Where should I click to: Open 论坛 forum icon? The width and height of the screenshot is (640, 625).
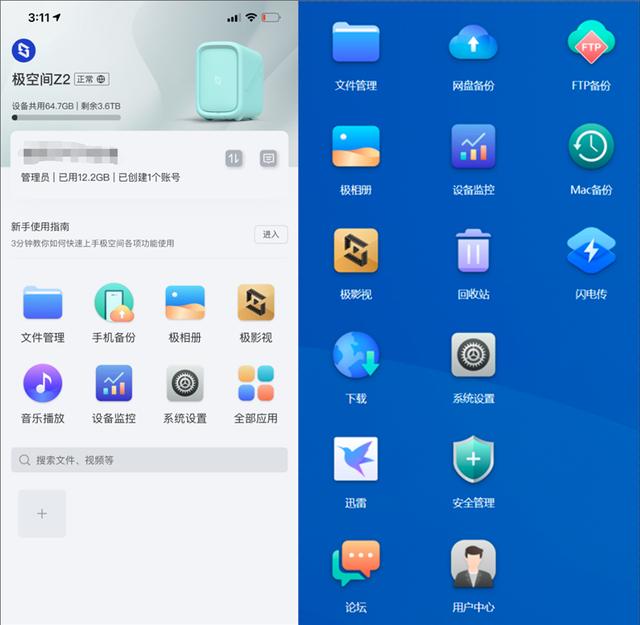click(356, 563)
